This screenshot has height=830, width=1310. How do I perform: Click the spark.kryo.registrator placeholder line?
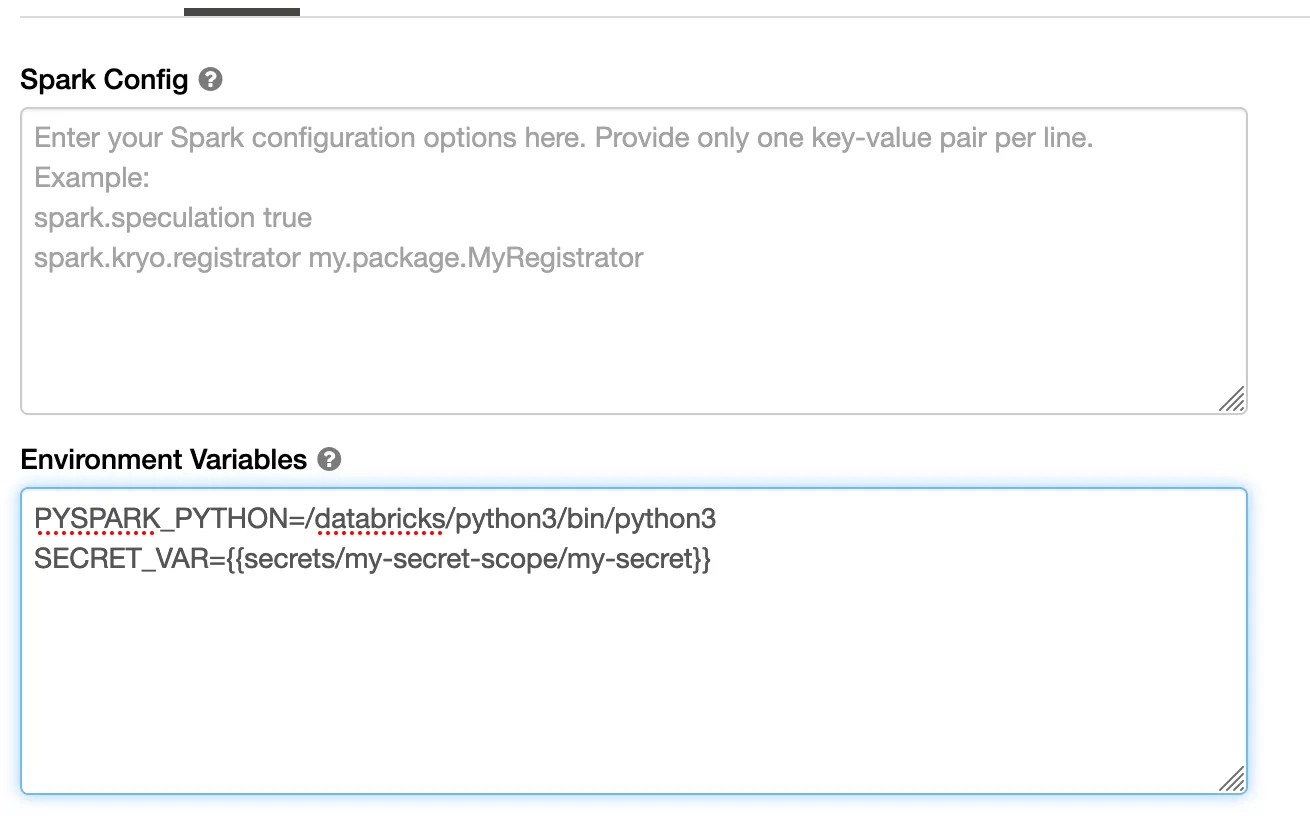coord(338,258)
